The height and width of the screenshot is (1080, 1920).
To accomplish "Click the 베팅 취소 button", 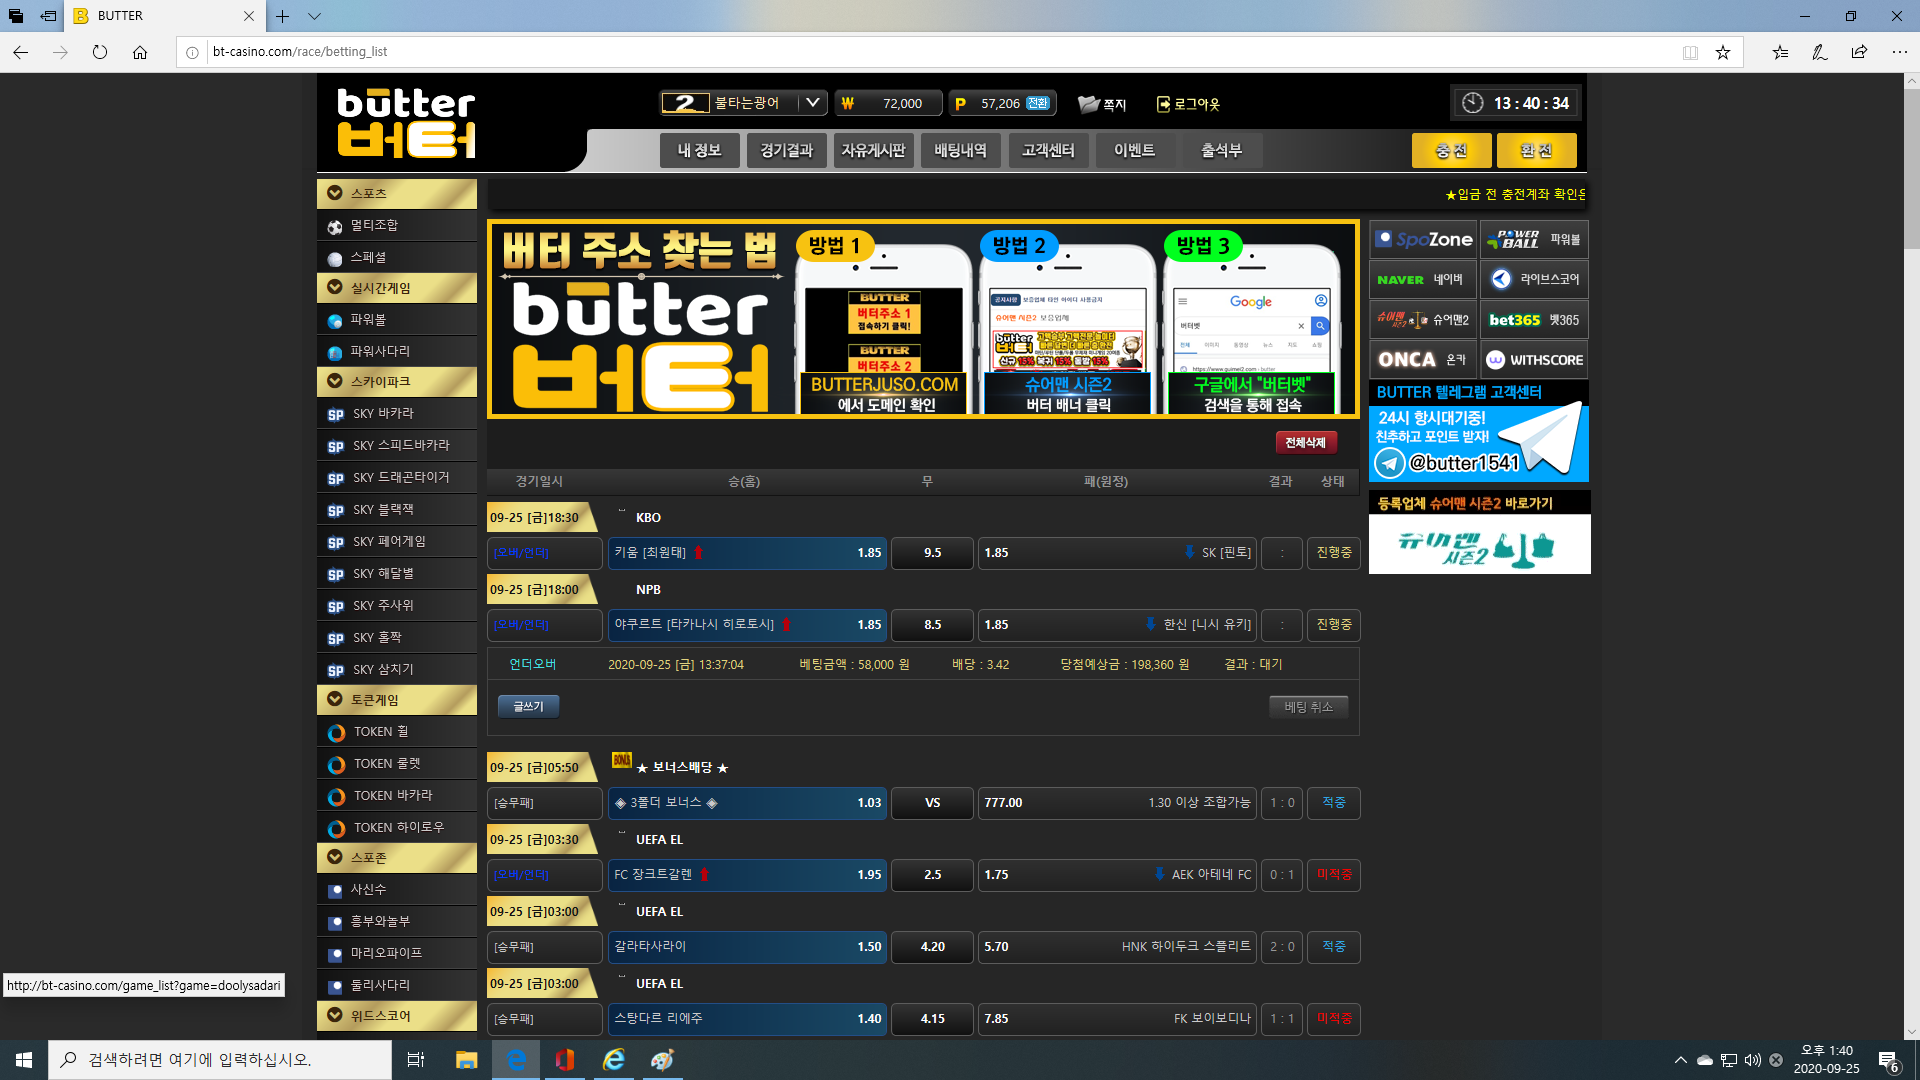I will (x=1308, y=707).
